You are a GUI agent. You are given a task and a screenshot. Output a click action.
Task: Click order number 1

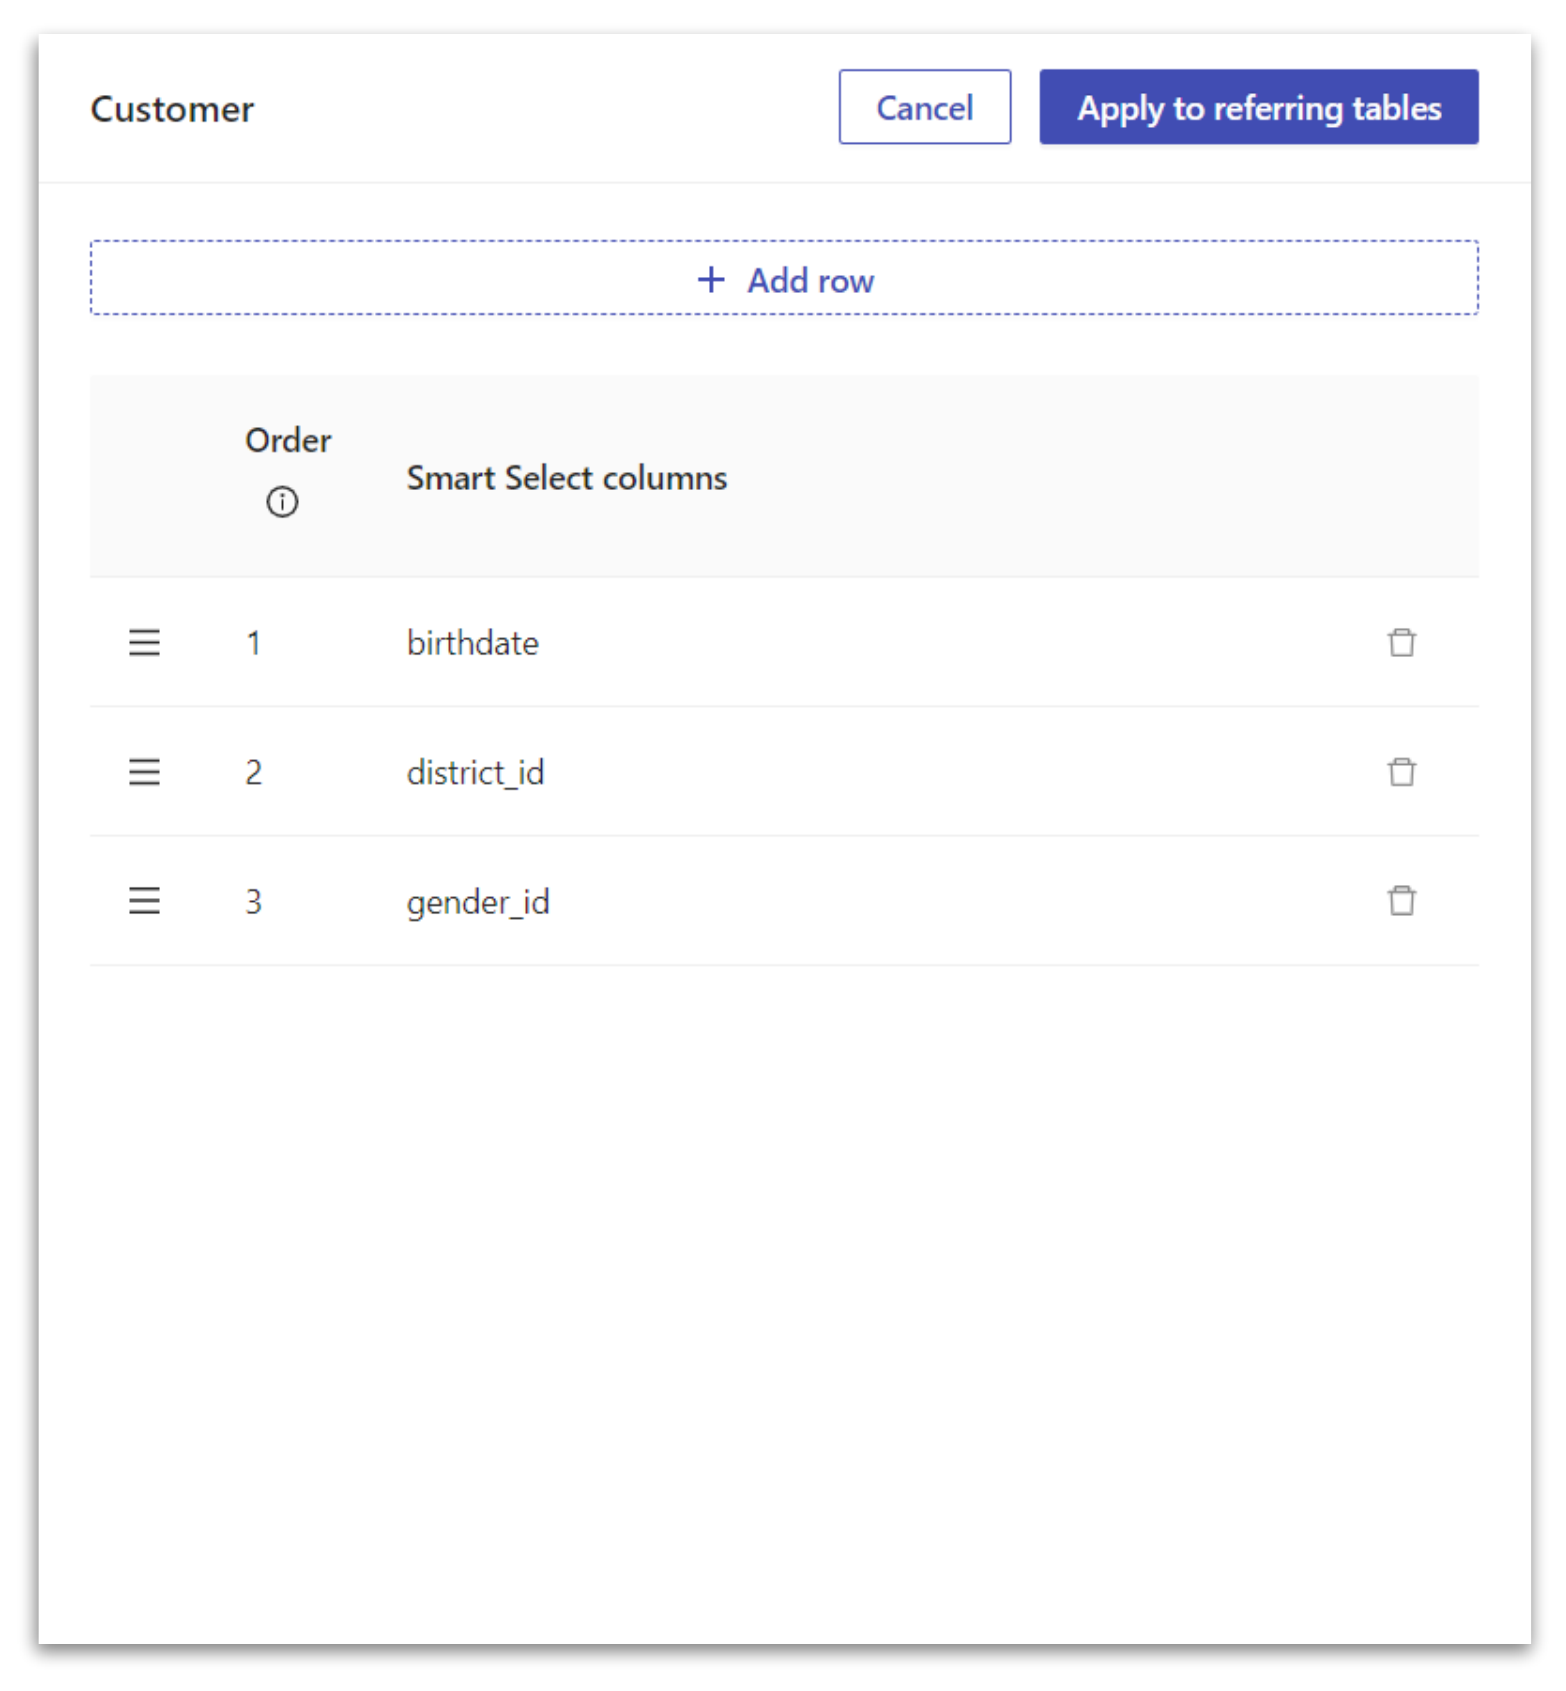254,643
